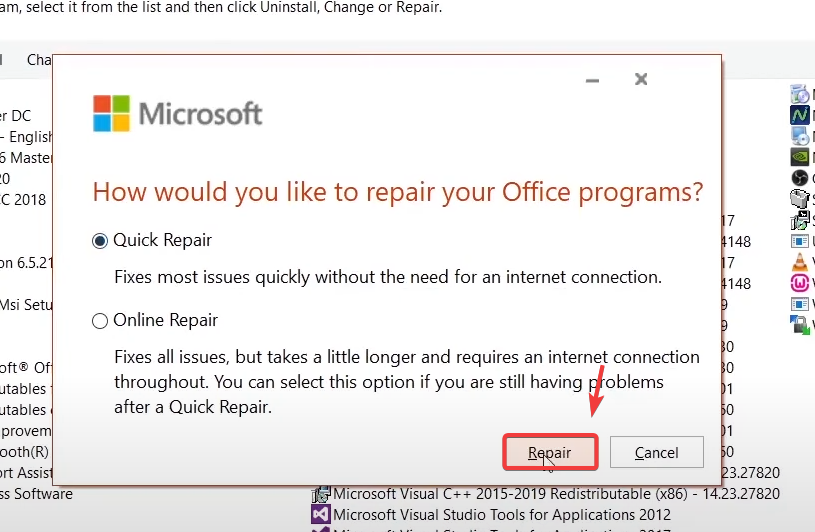Click the pink WampServer program icon

tap(800, 283)
